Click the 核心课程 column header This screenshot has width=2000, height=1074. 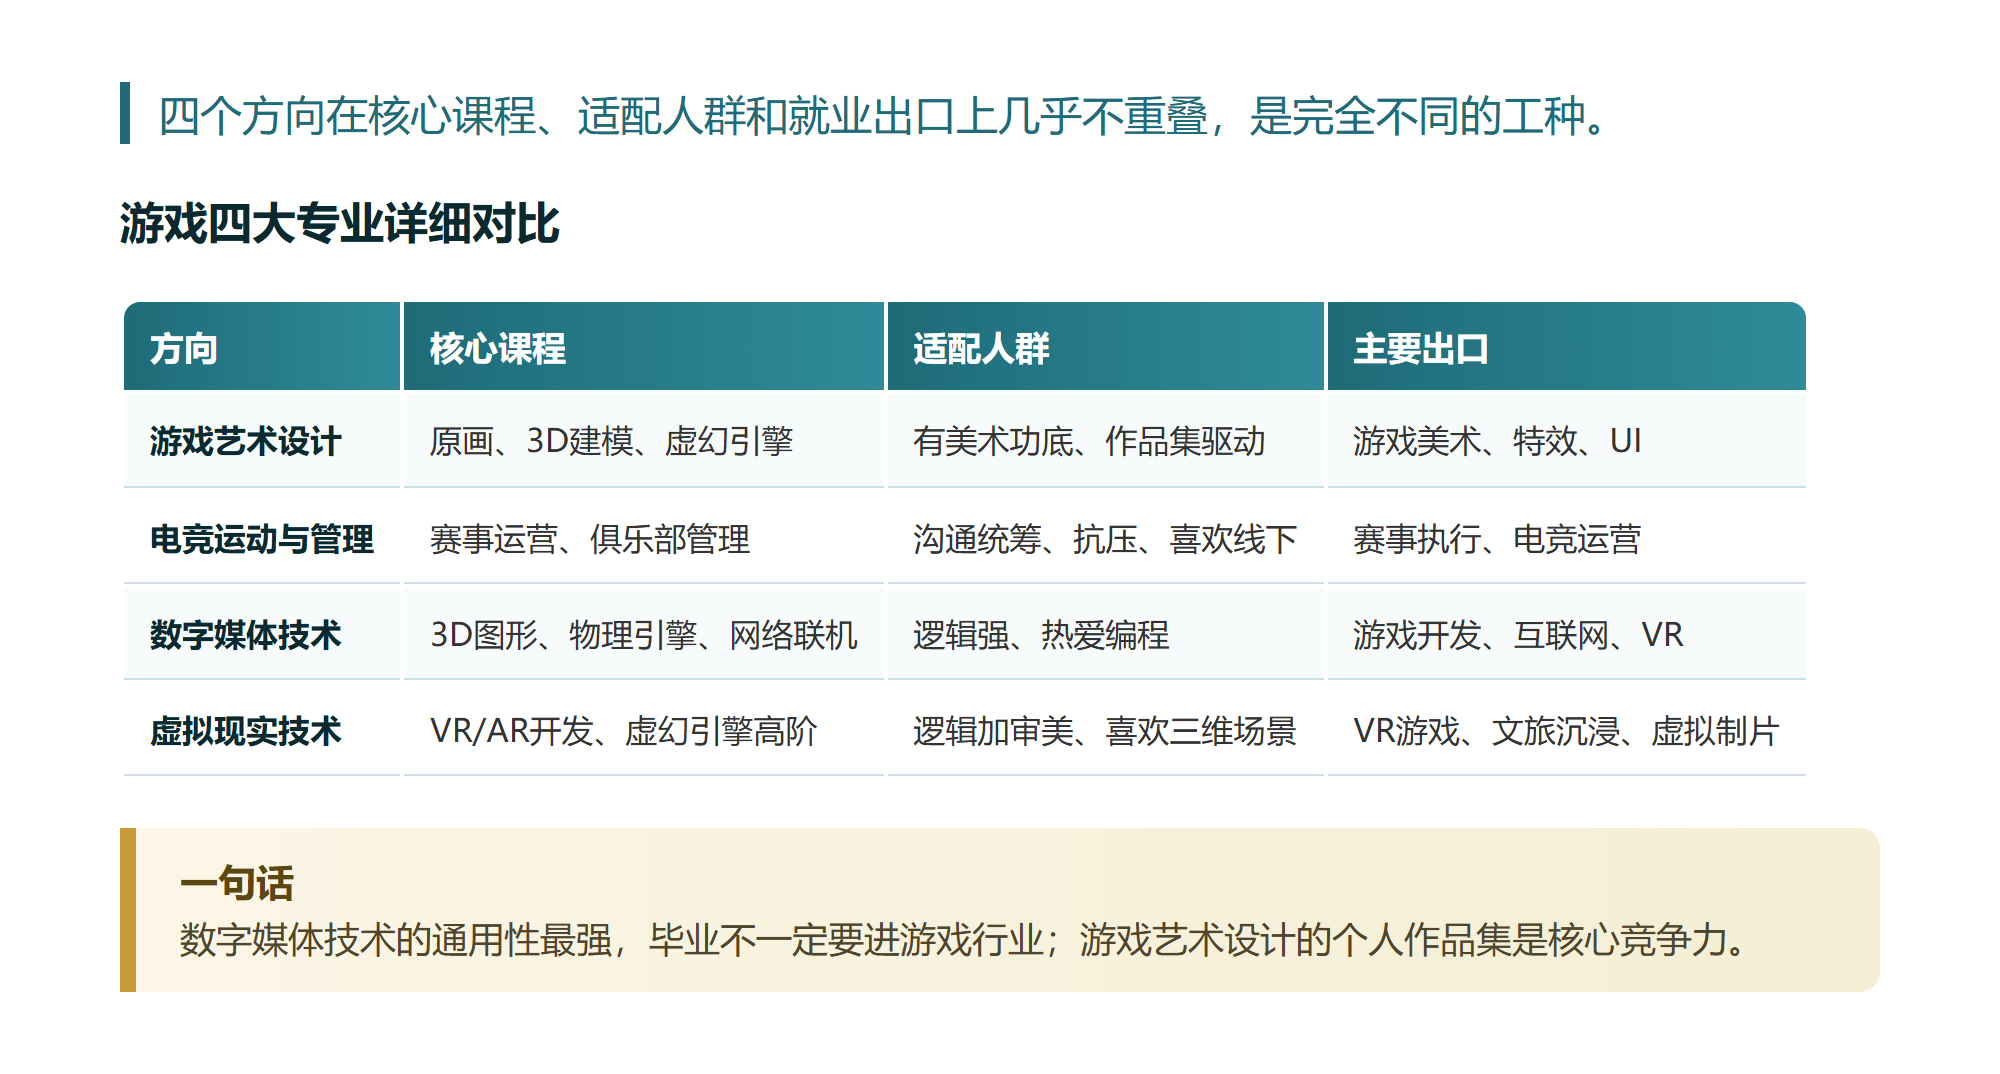tap(644, 347)
